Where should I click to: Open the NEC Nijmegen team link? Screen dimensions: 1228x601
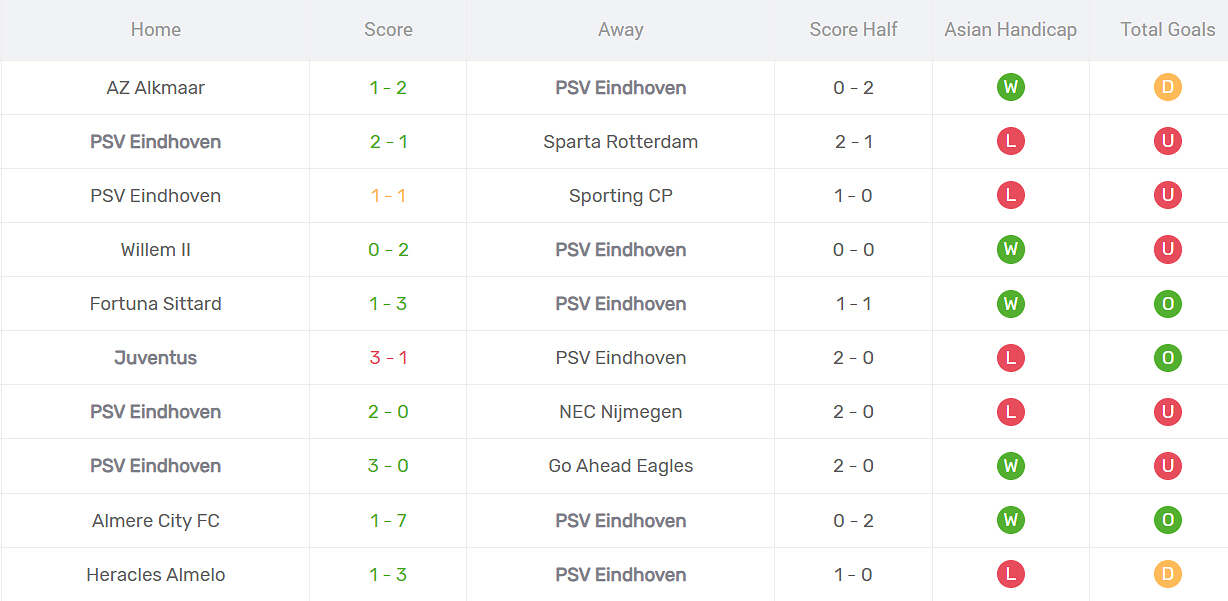pyautogui.click(x=620, y=411)
